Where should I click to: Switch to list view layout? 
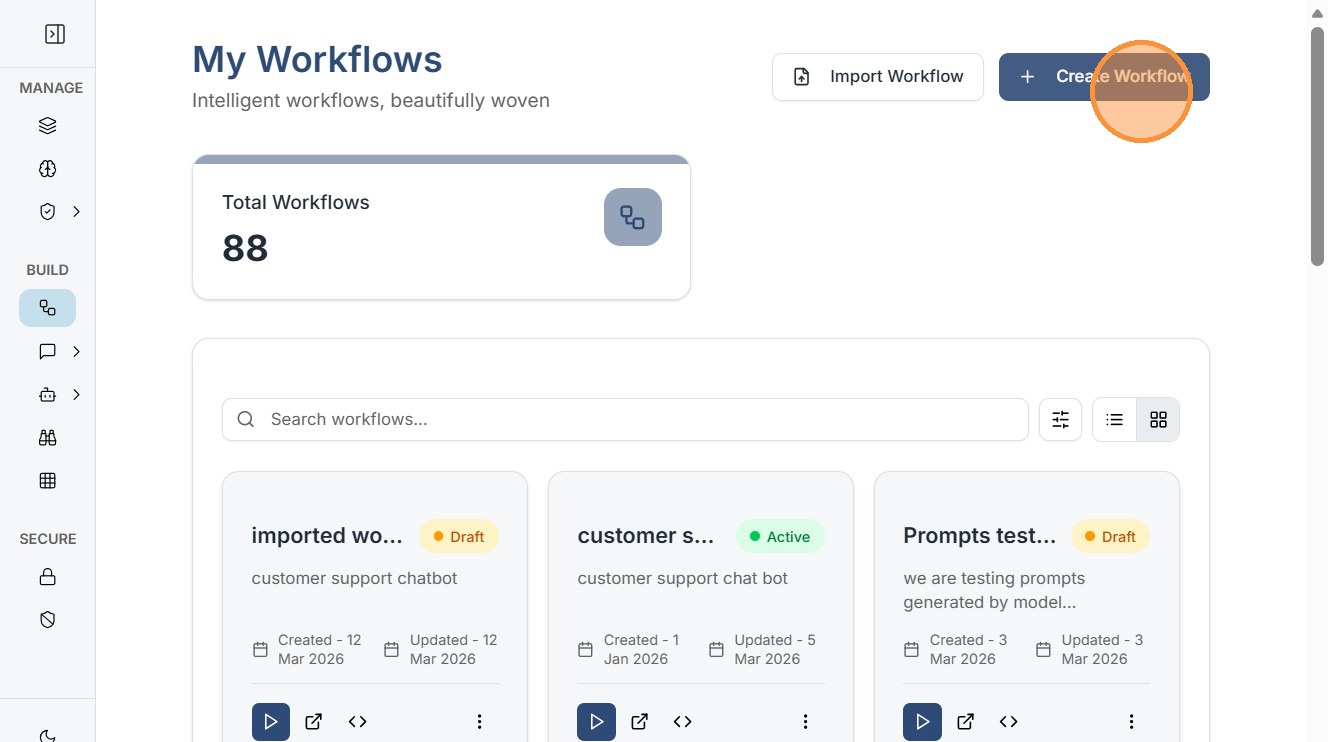(1115, 420)
